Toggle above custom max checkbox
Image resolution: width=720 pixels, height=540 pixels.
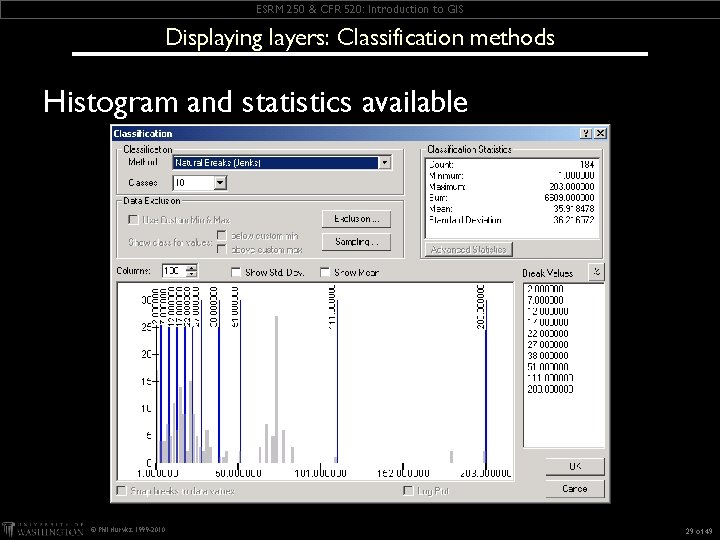point(222,249)
